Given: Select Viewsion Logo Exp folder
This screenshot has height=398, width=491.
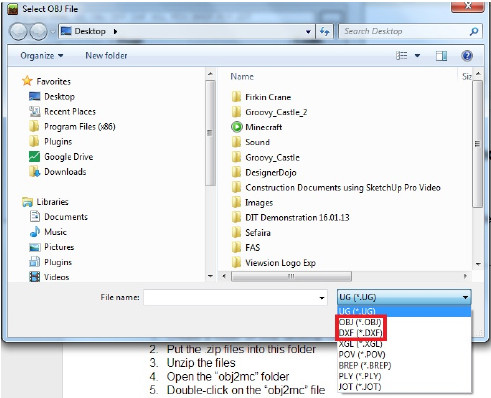Looking at the screenshot, I should pos(273,263).
